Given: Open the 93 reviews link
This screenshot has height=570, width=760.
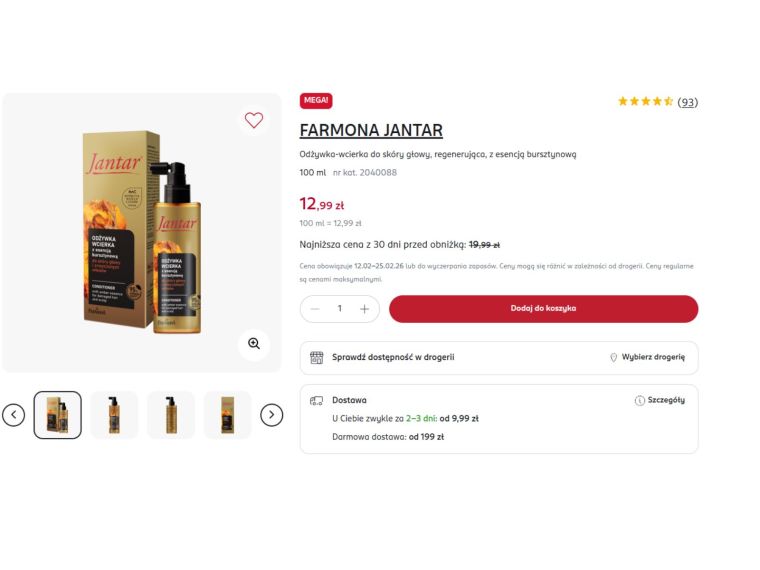Looking at the screenshot, I should coord(688,102).
